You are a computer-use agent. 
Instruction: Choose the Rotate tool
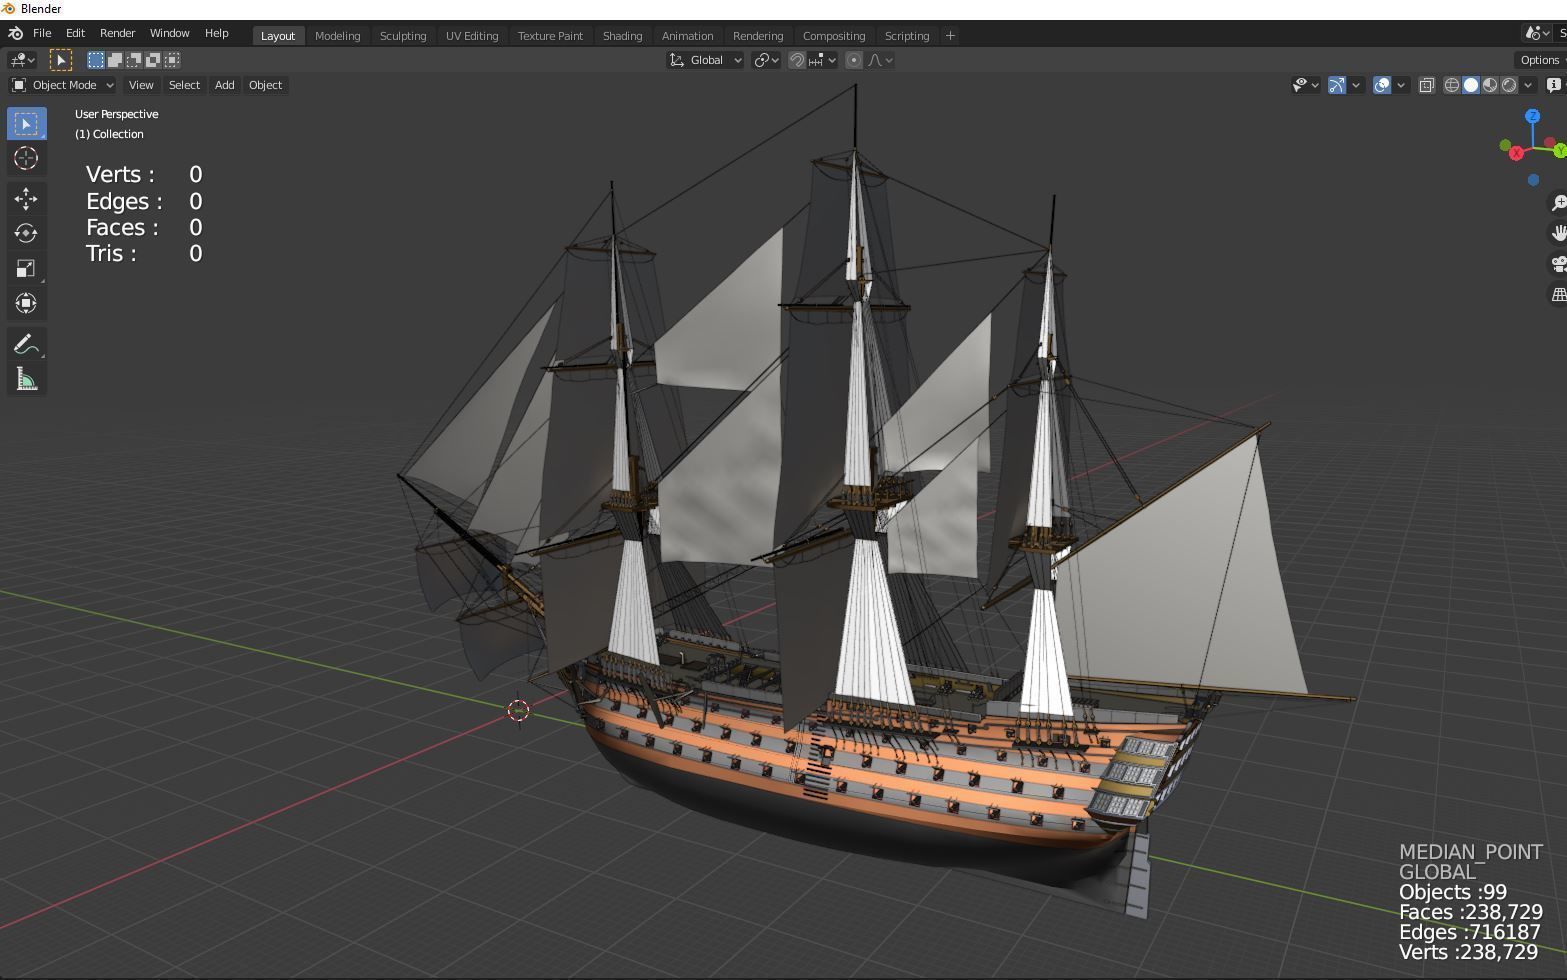click(x=26, y=233)
